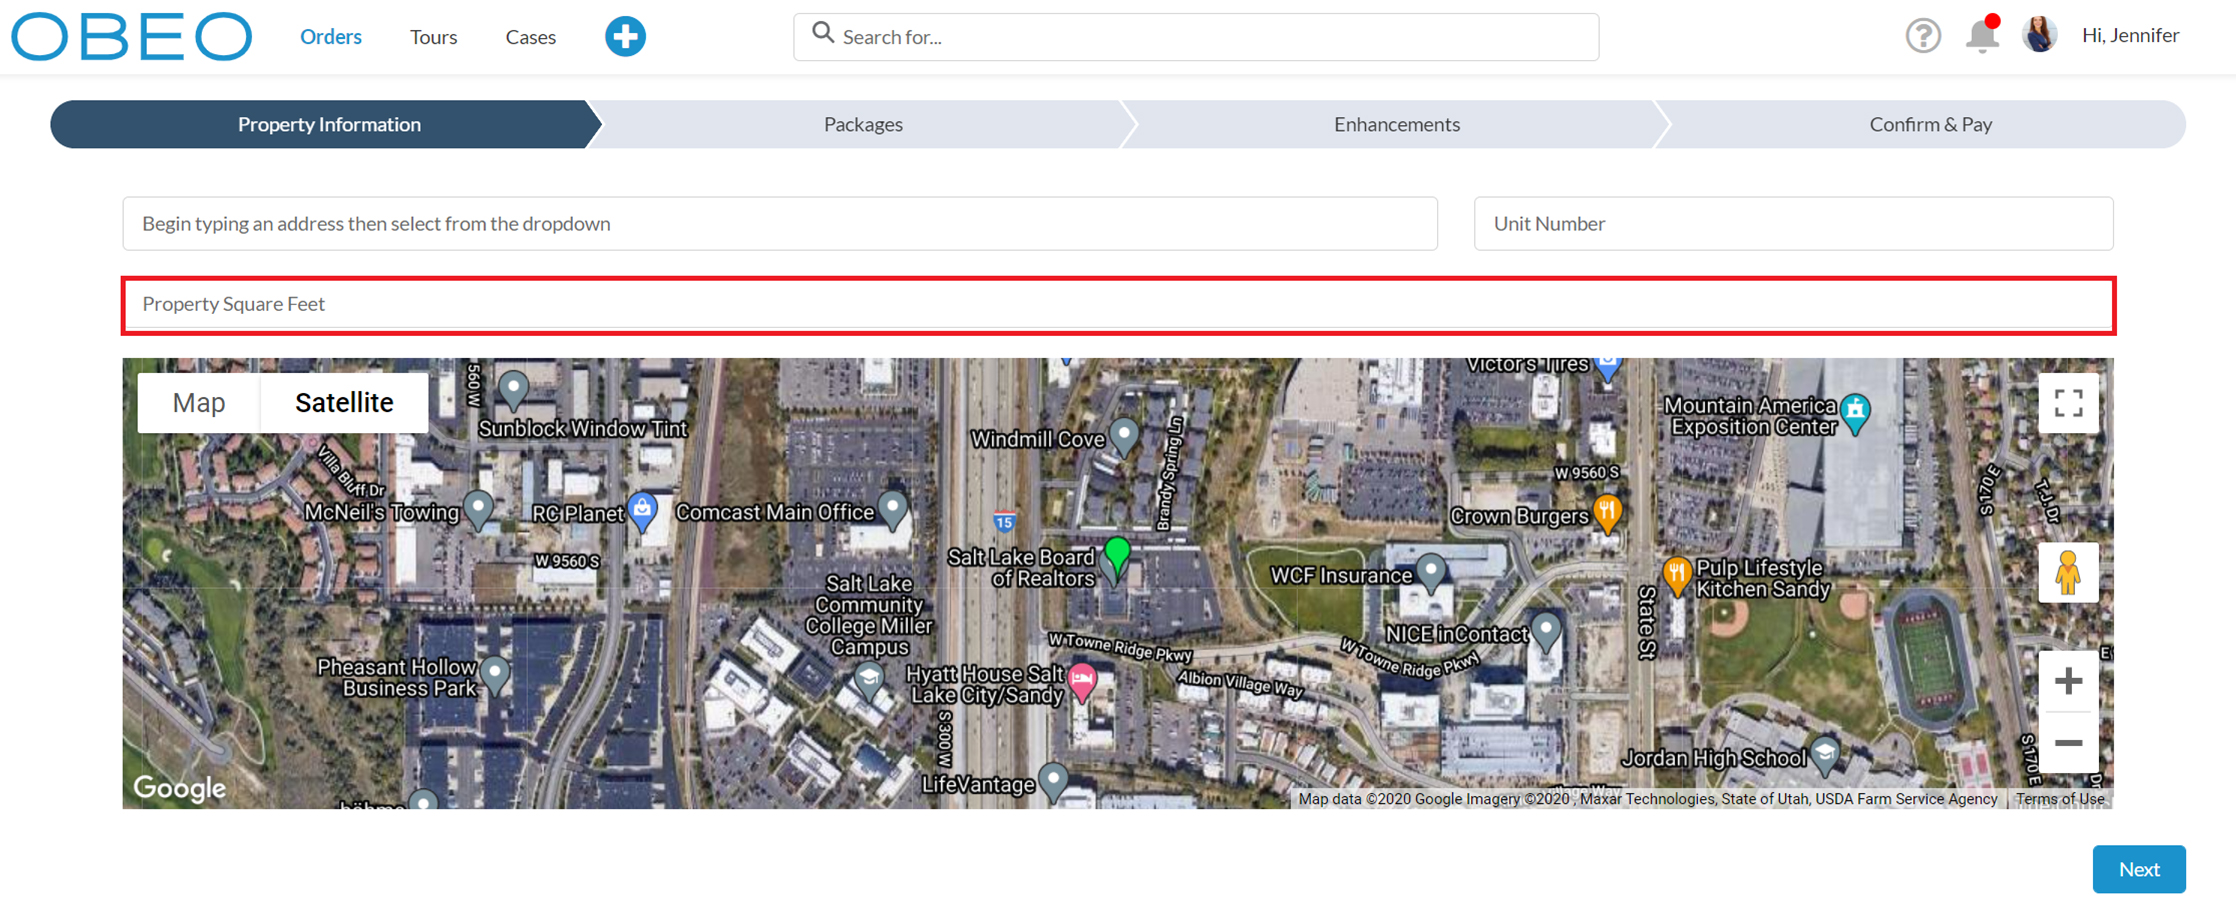Click the Unit Number field
Viewport: 2236px width, 918px height.
pyautogui.click(x=1793, y=223)
